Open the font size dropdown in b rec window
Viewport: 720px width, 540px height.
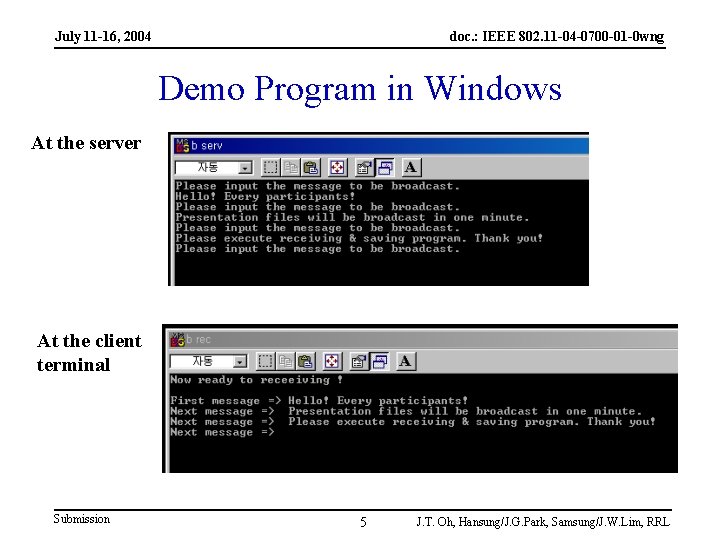(x=208, y=361)
